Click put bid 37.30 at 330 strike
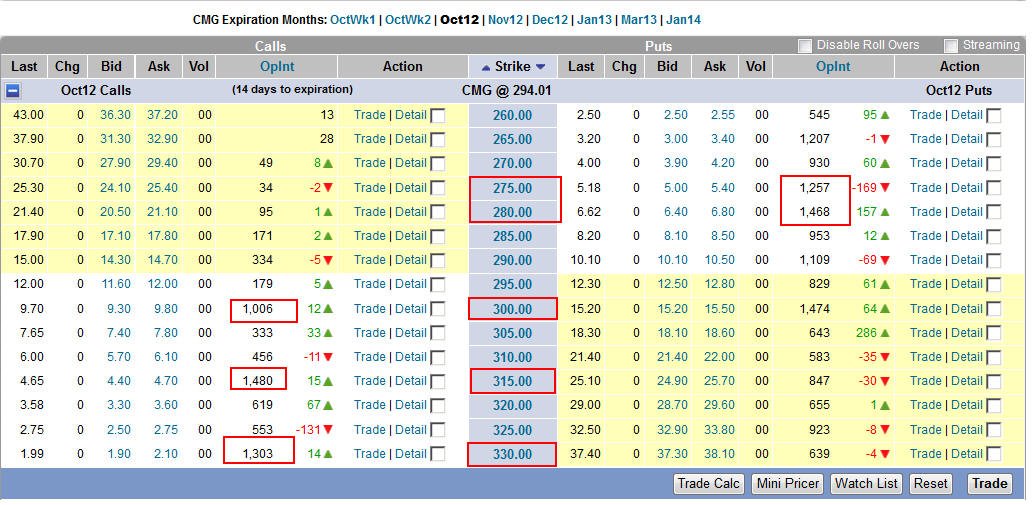 click(672, 453)
